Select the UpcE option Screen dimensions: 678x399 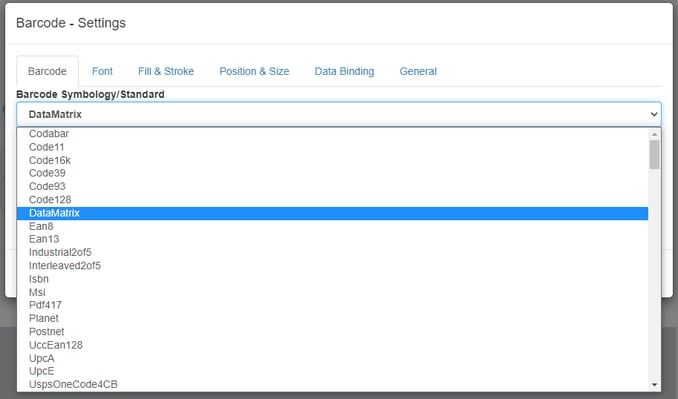332,371
